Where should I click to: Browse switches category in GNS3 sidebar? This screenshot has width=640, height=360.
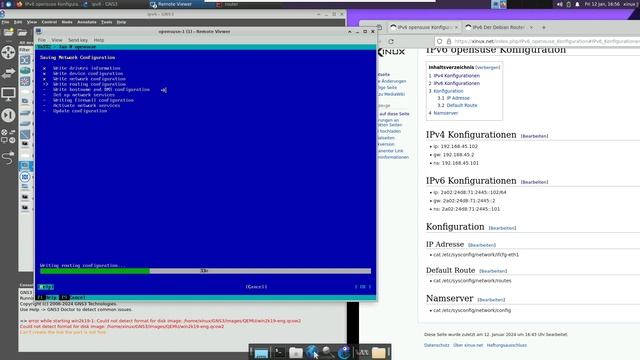point(8,73)
